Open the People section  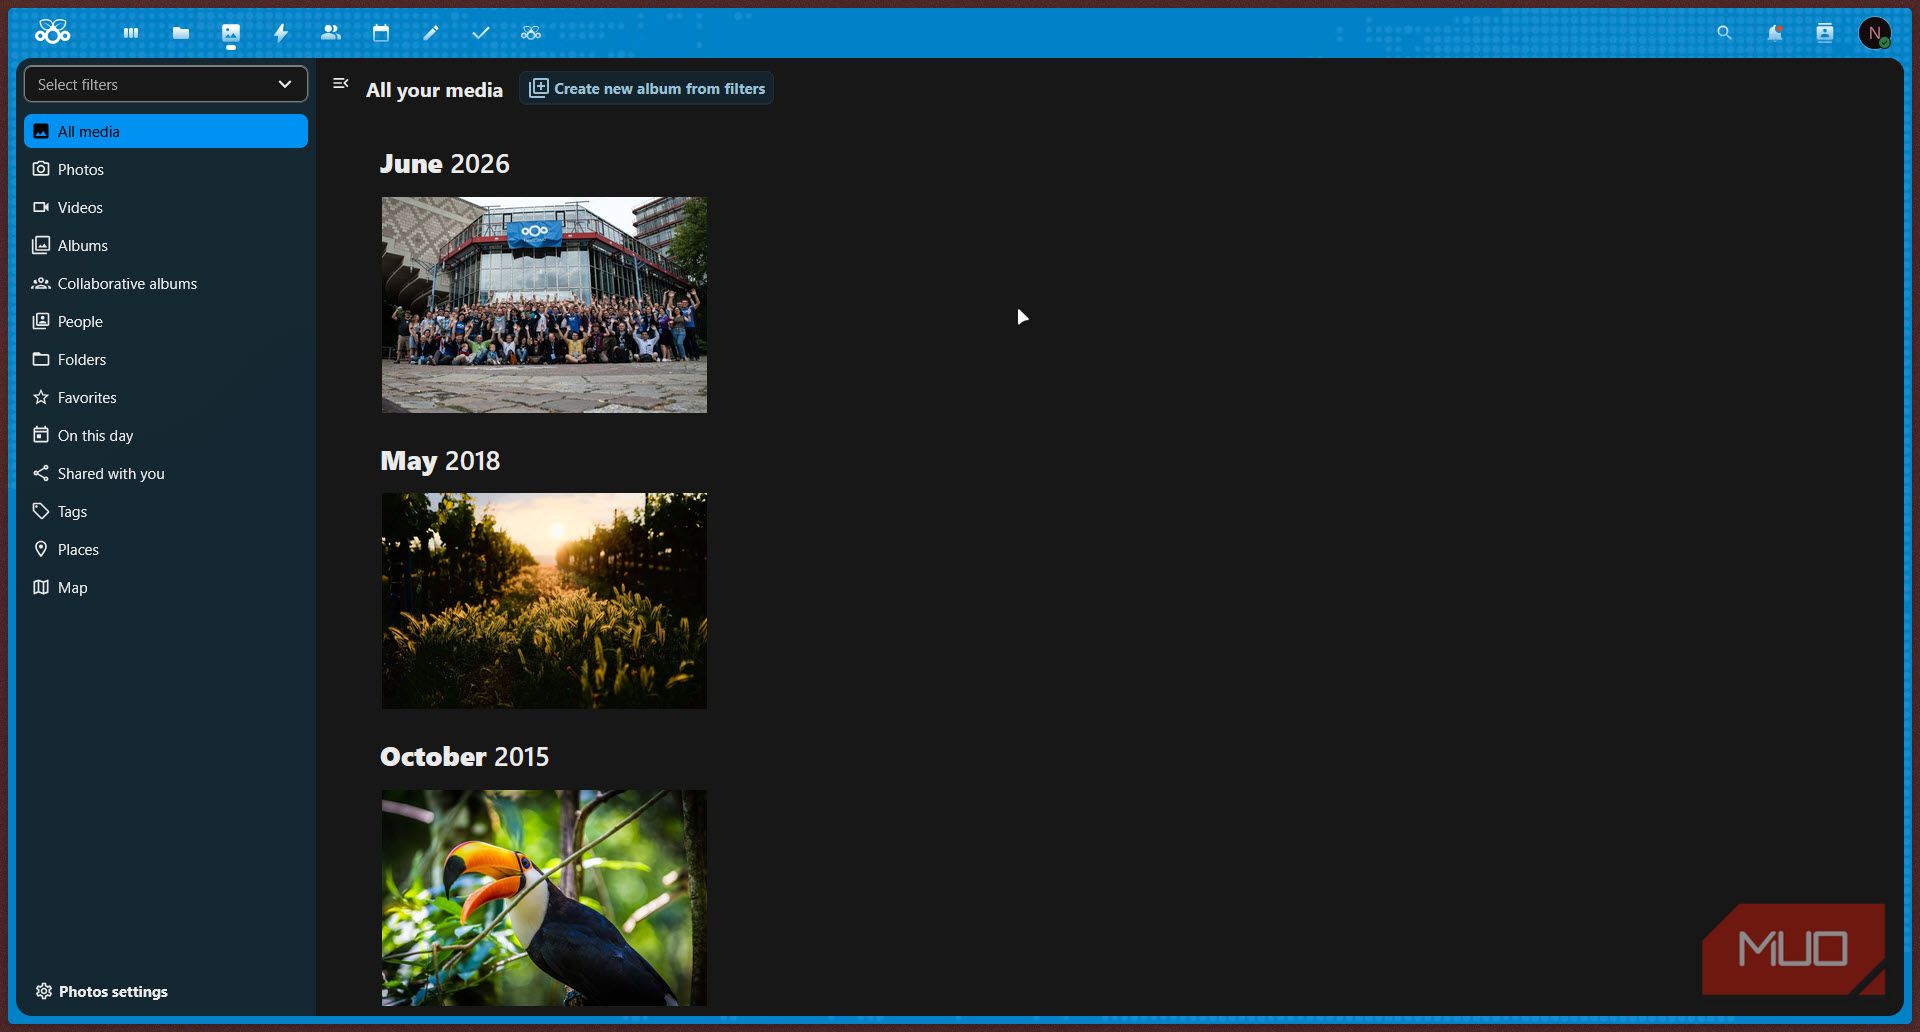[x=166, y=321]
